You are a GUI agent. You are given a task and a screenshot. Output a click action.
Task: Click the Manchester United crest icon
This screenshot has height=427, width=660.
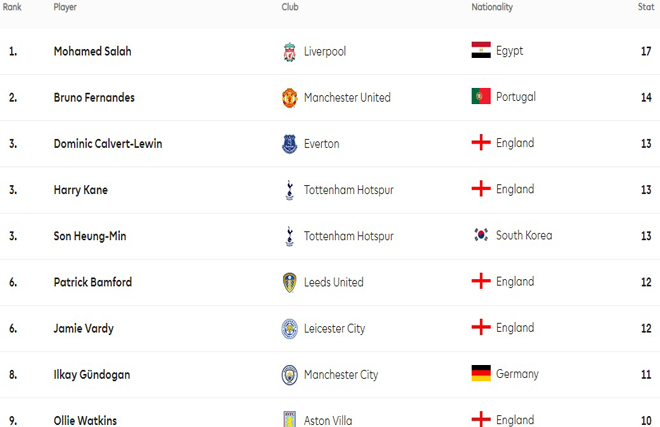(x=290, y=98)
